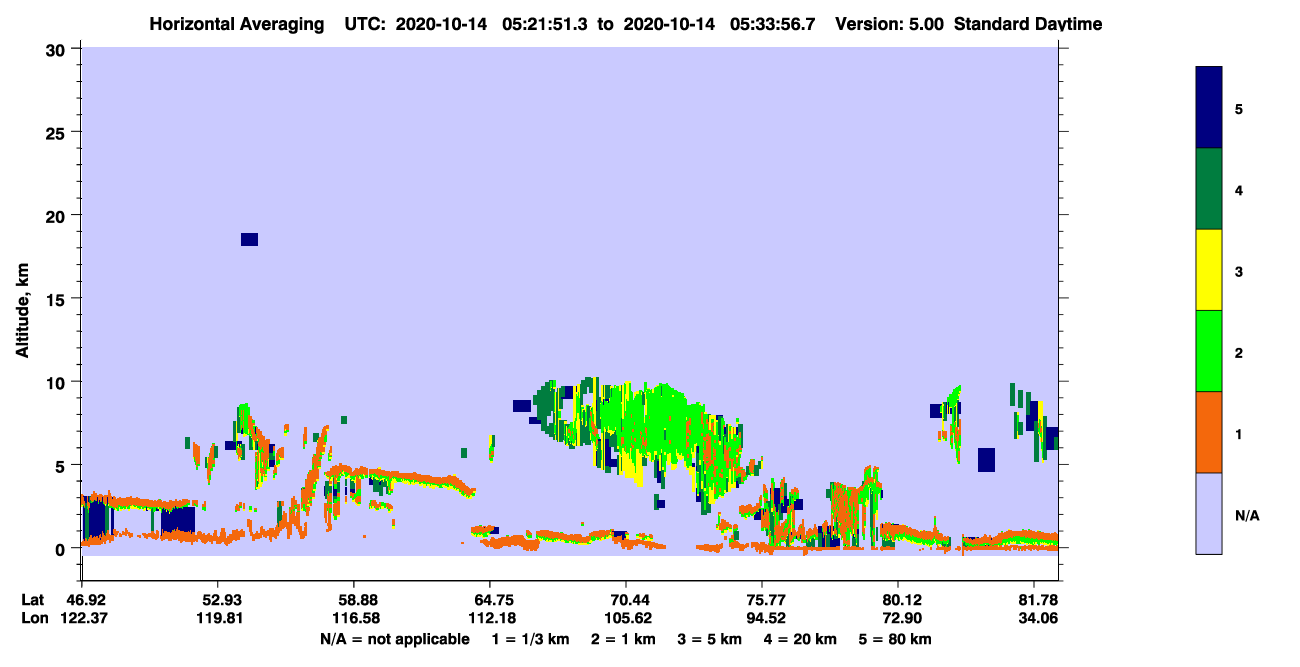Screen dimensions: 1300x667
Task: Click the blue block near 5 km below latitude 81.78
Action: click(986, 460)
